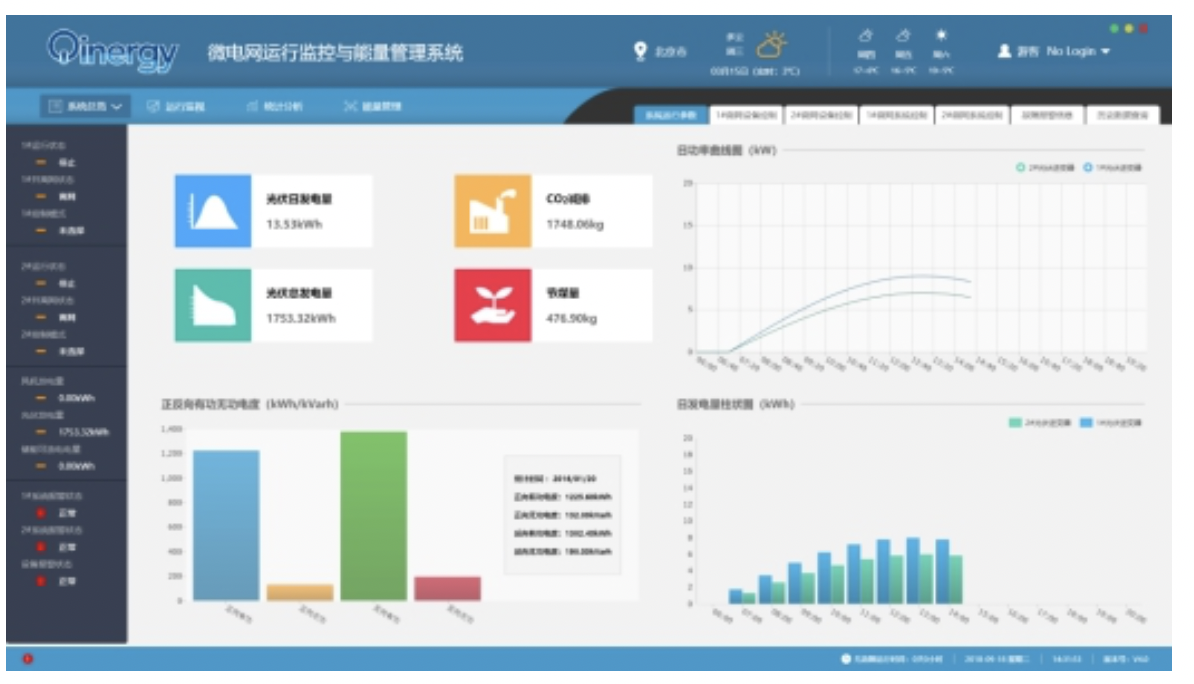Switch to the first 2# microgrid control tab
Image resolution: width=1194 pixels, height=684 pixels.
pyautogui.click(x=821, y=115)
